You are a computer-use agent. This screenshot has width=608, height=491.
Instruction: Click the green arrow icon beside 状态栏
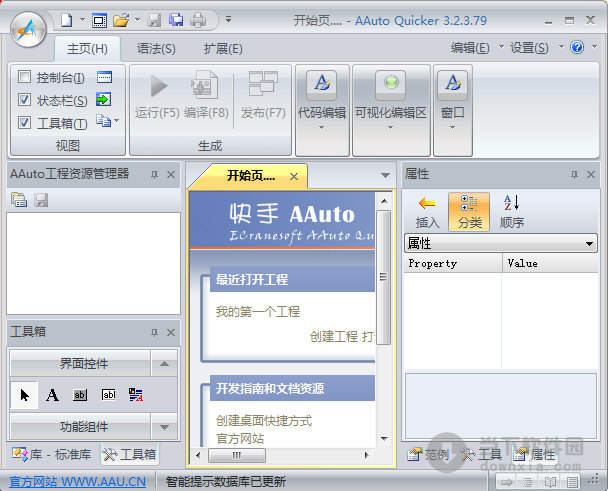[x=104, y=100]
